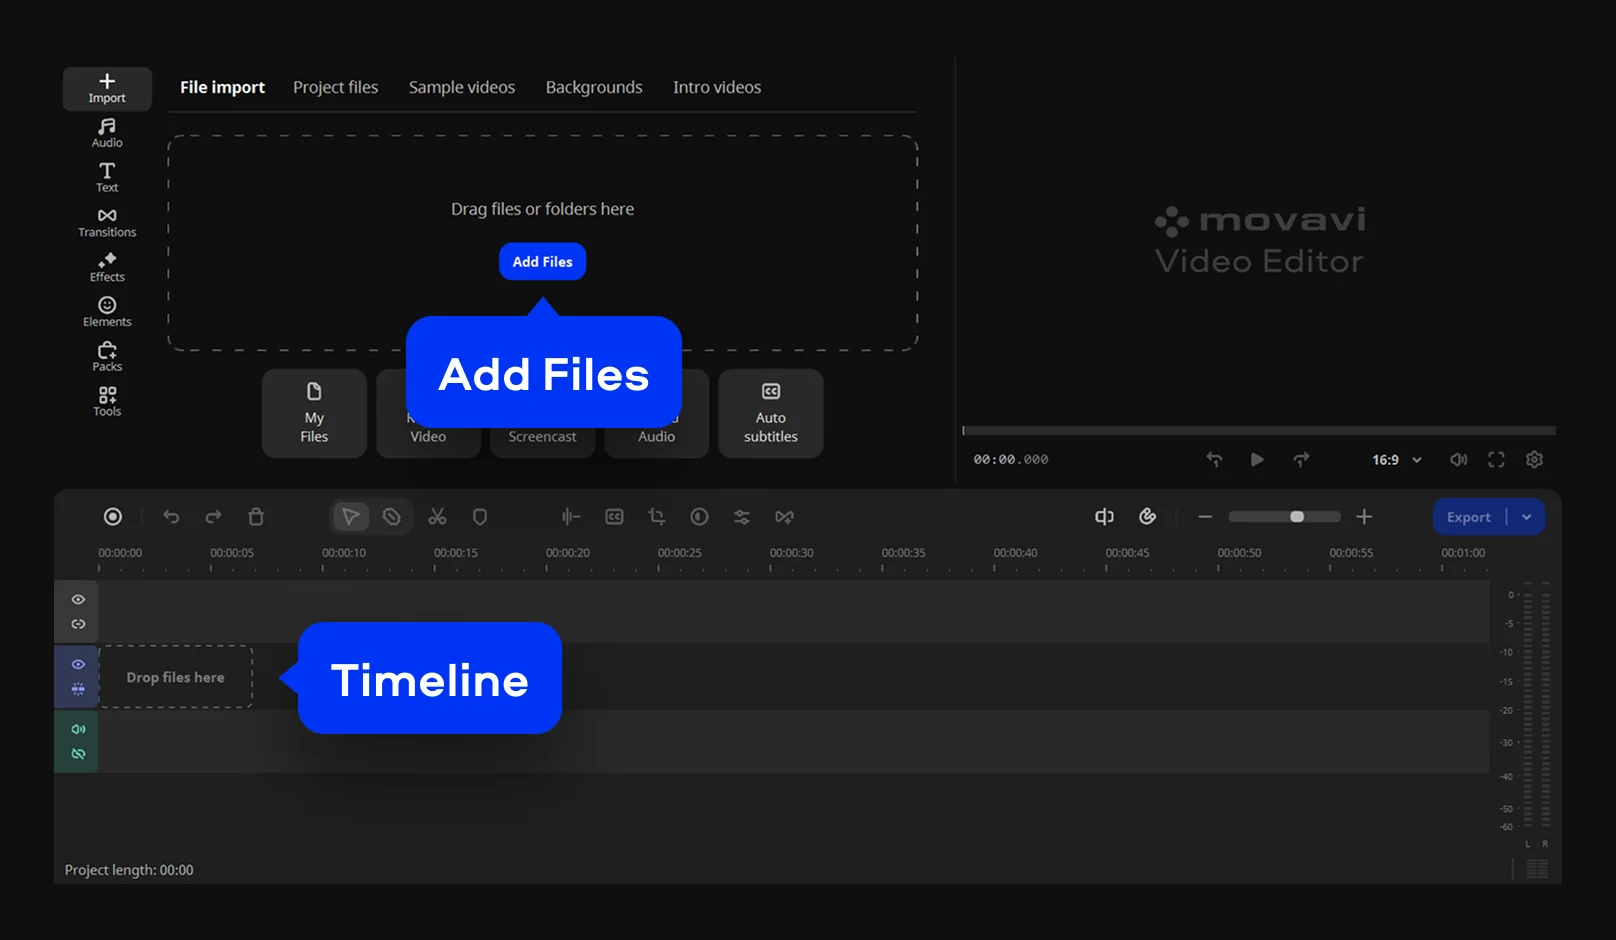Click the Add Files button
The image size is (1616, 940).
pyautogui.click(x=542, y=262)
